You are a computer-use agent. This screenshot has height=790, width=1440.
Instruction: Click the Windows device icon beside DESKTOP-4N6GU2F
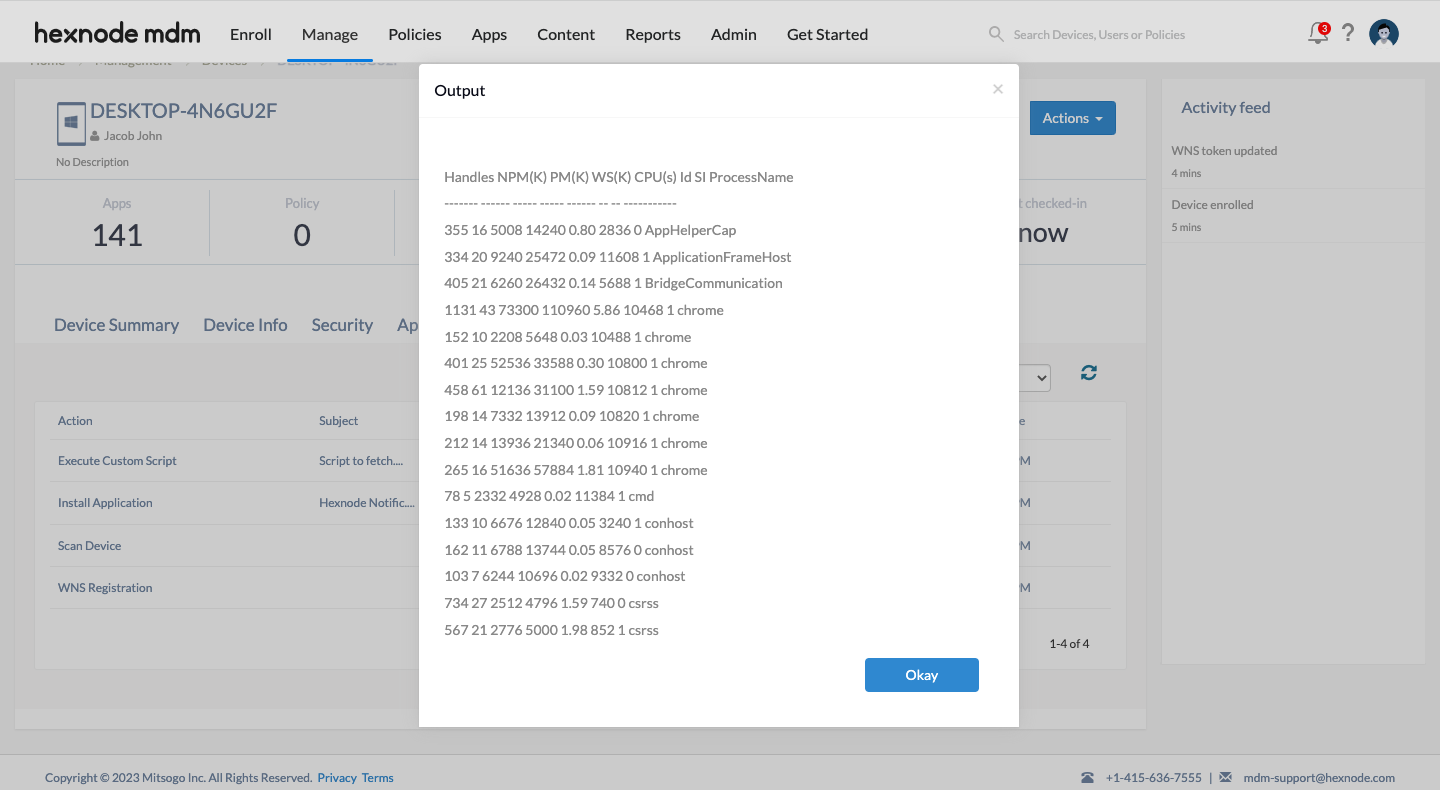[71, 124]
